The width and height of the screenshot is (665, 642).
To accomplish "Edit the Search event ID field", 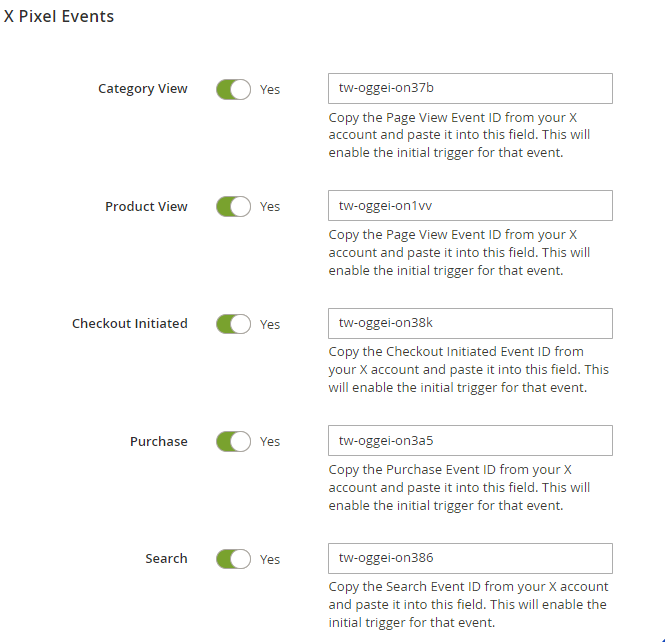I will 470,558.
